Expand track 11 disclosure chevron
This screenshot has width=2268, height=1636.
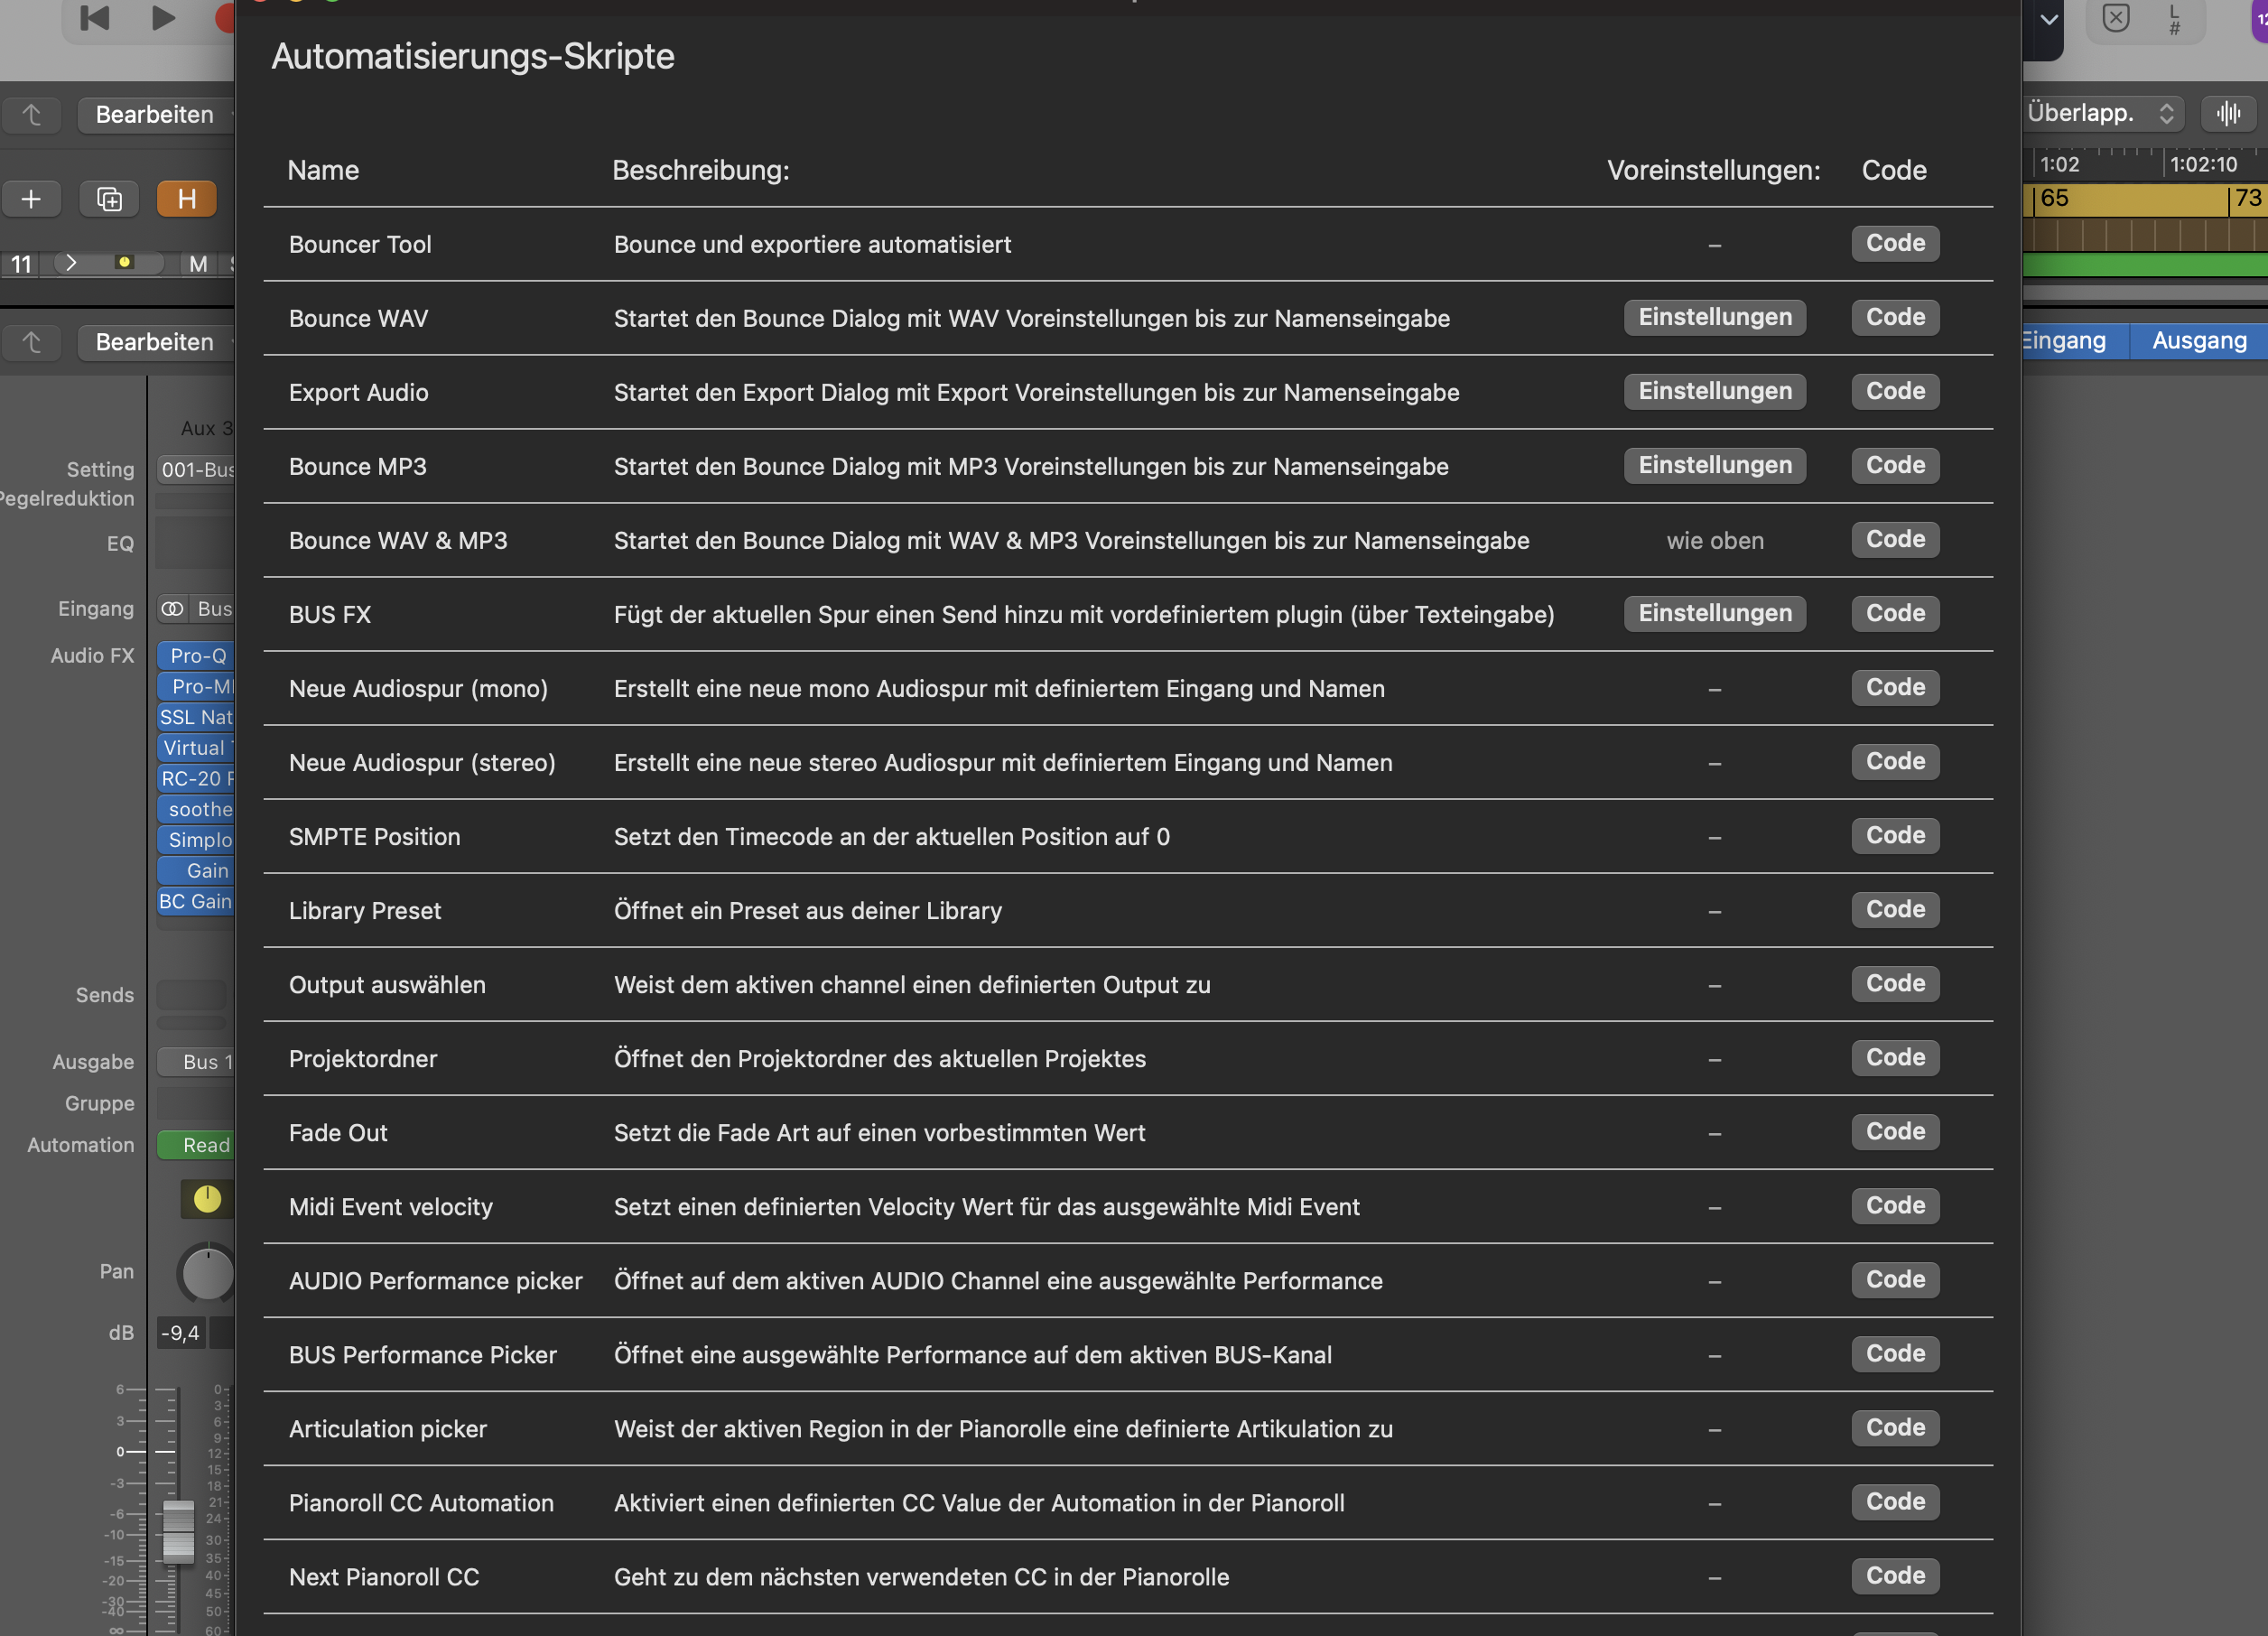point(71,263)
